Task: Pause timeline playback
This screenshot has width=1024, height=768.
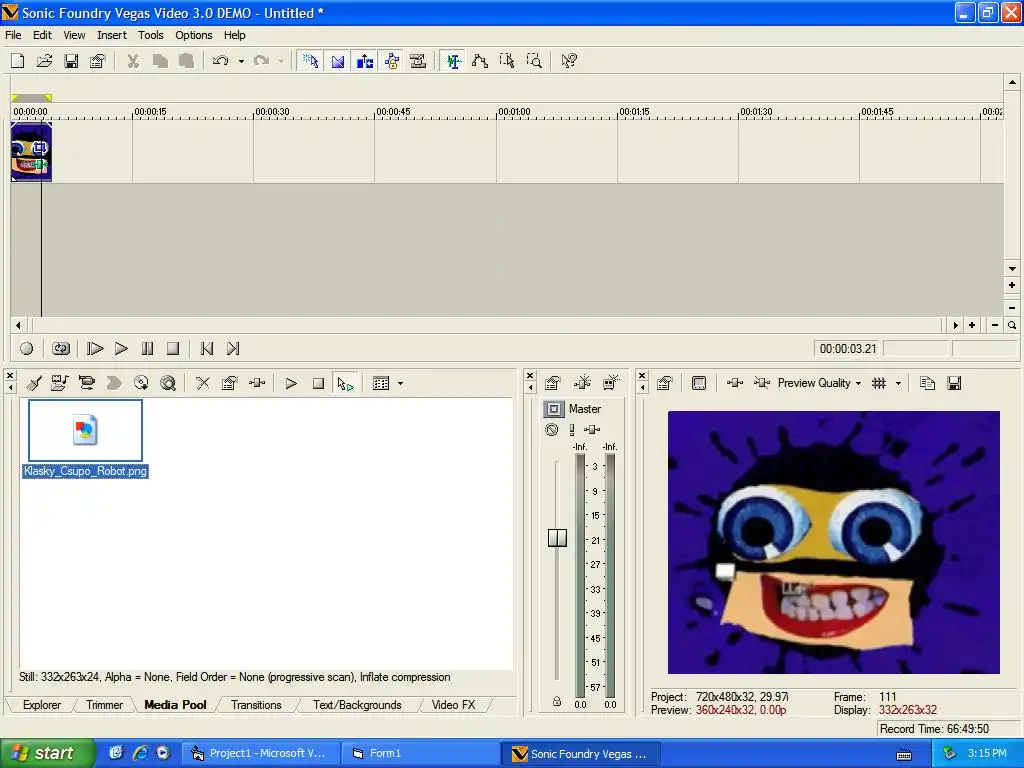Action: tap(148, 349)
